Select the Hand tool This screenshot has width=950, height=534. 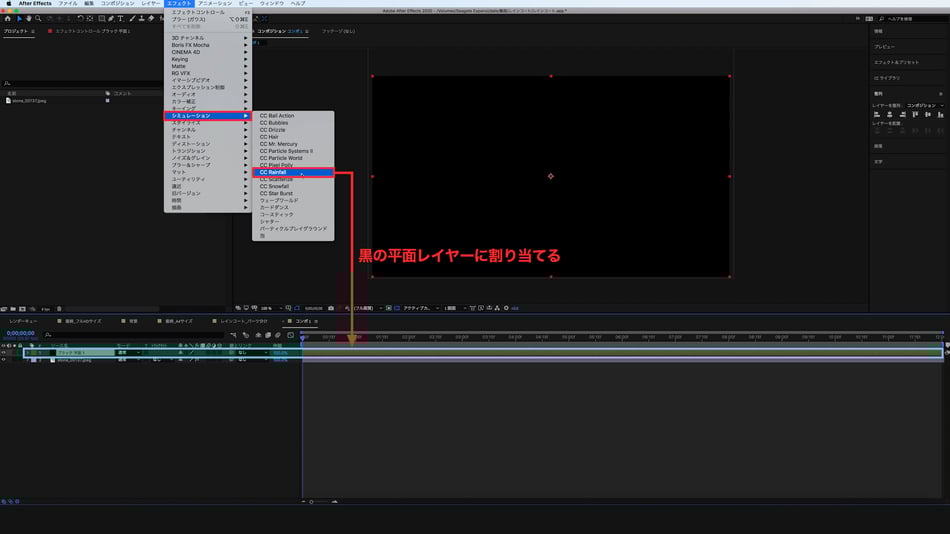[28, 18]
